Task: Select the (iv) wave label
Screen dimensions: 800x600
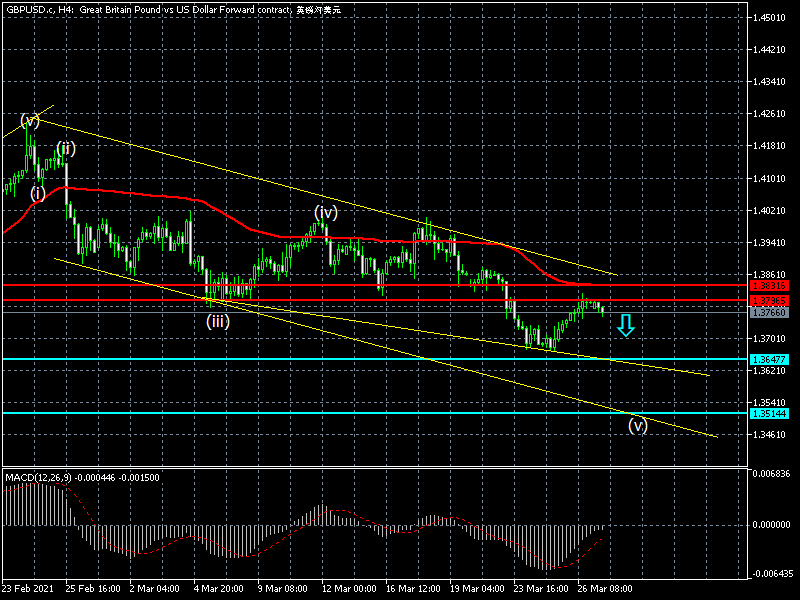Action: pos(326,212)
